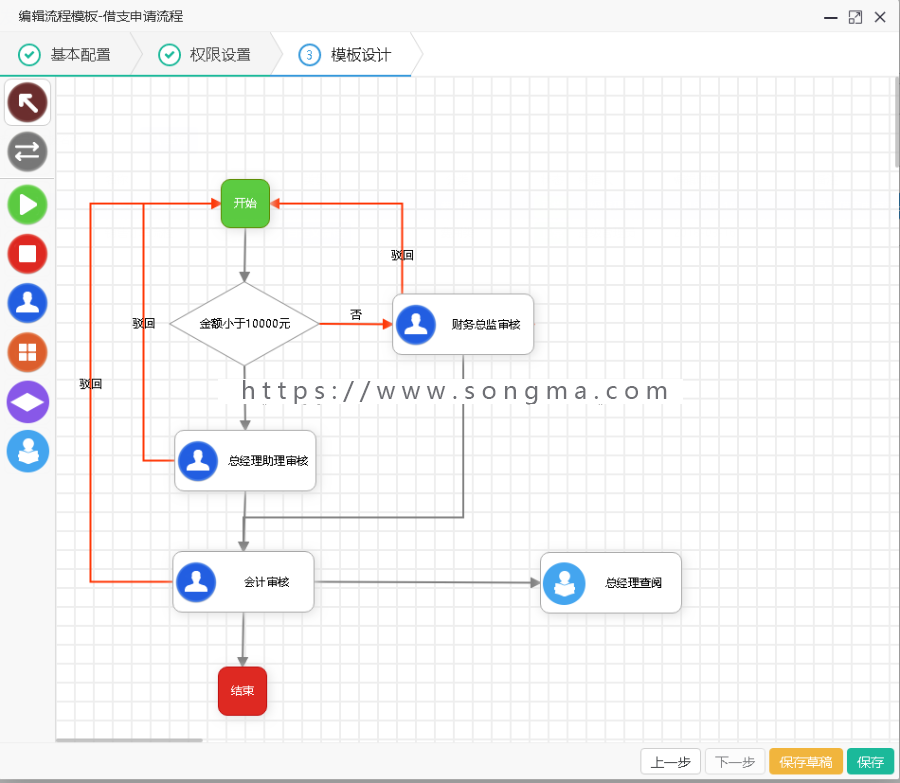Click 保存草稿 save draft button
The image size is (900, 783).
click(806, 762)
